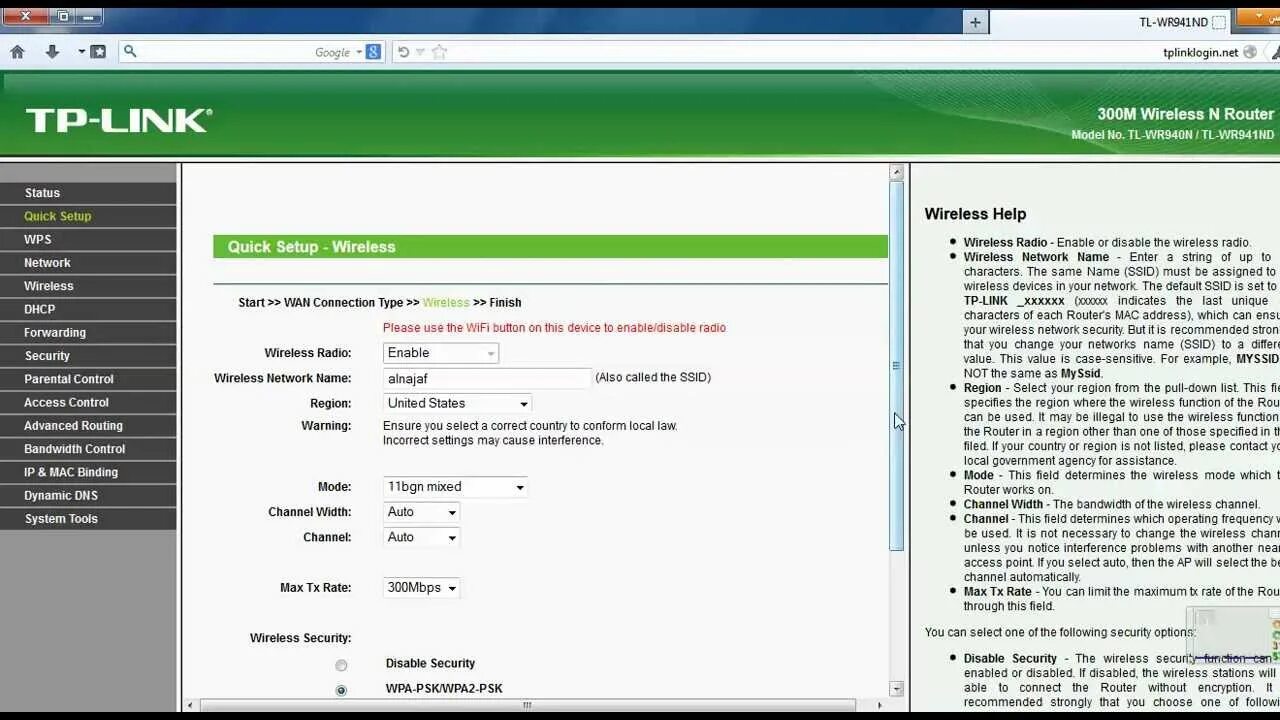
Task: Click the 'Wireless Help' heading
Action: (x=975, y=214)
